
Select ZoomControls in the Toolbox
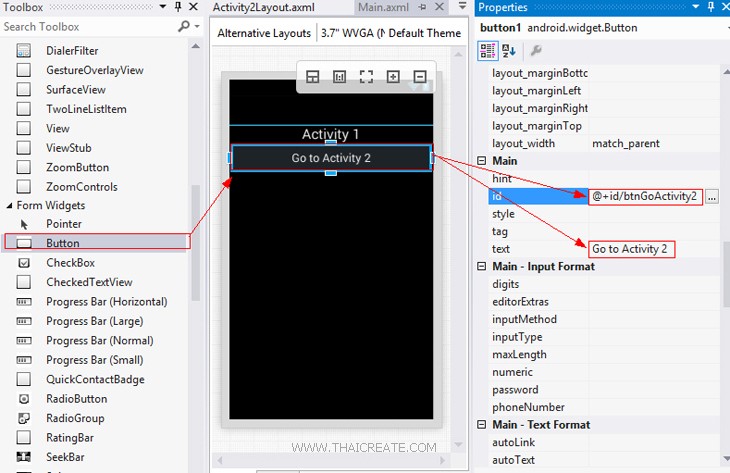81,187
